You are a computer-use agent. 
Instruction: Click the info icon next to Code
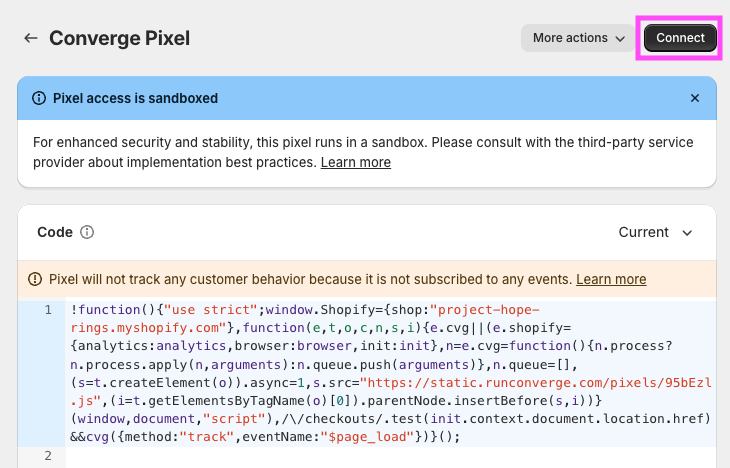(87, 232)
